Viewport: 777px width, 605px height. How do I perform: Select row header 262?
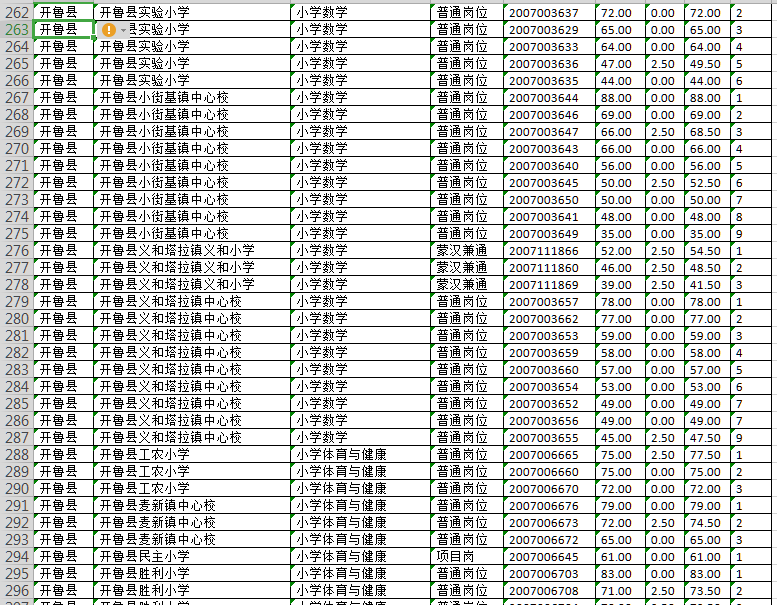16,13
